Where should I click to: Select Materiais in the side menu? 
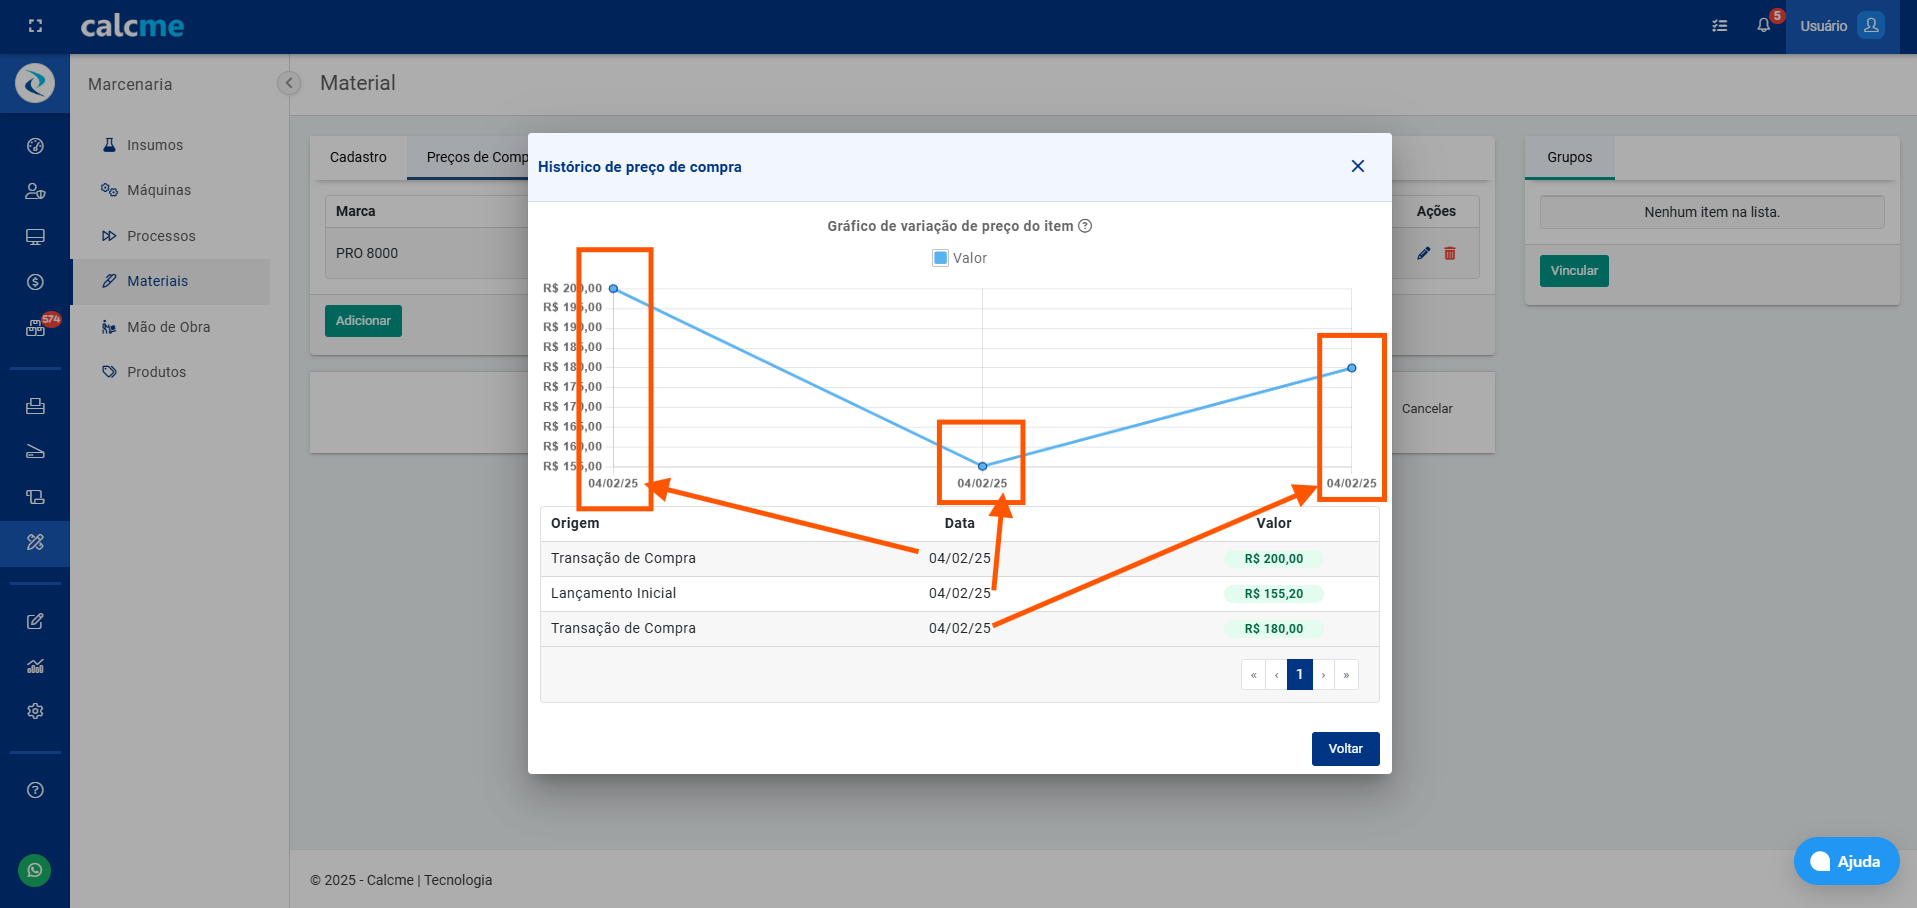point(157,281)
